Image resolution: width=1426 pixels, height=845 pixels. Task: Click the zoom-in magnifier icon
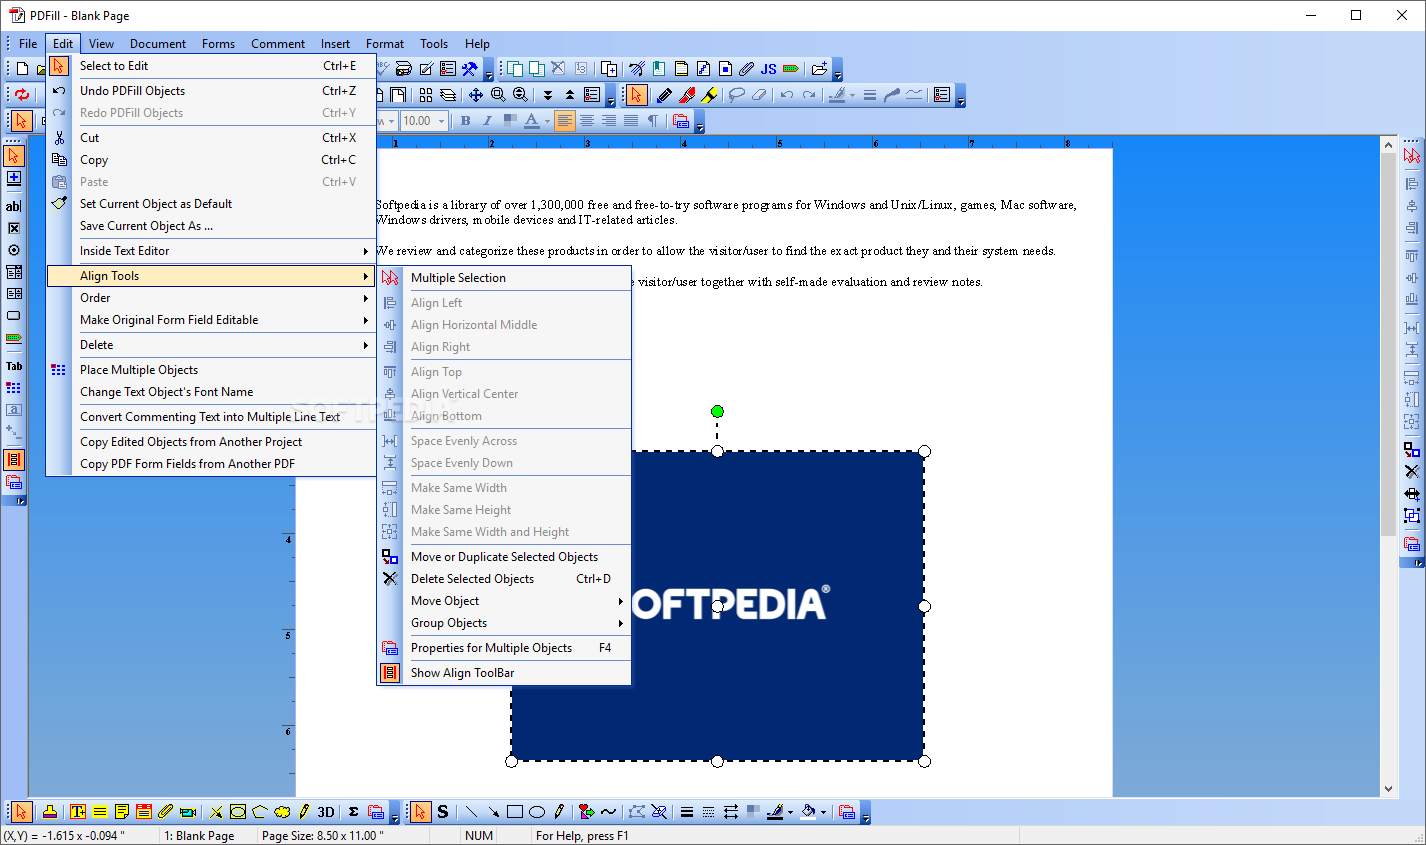[x=498, y=95]
